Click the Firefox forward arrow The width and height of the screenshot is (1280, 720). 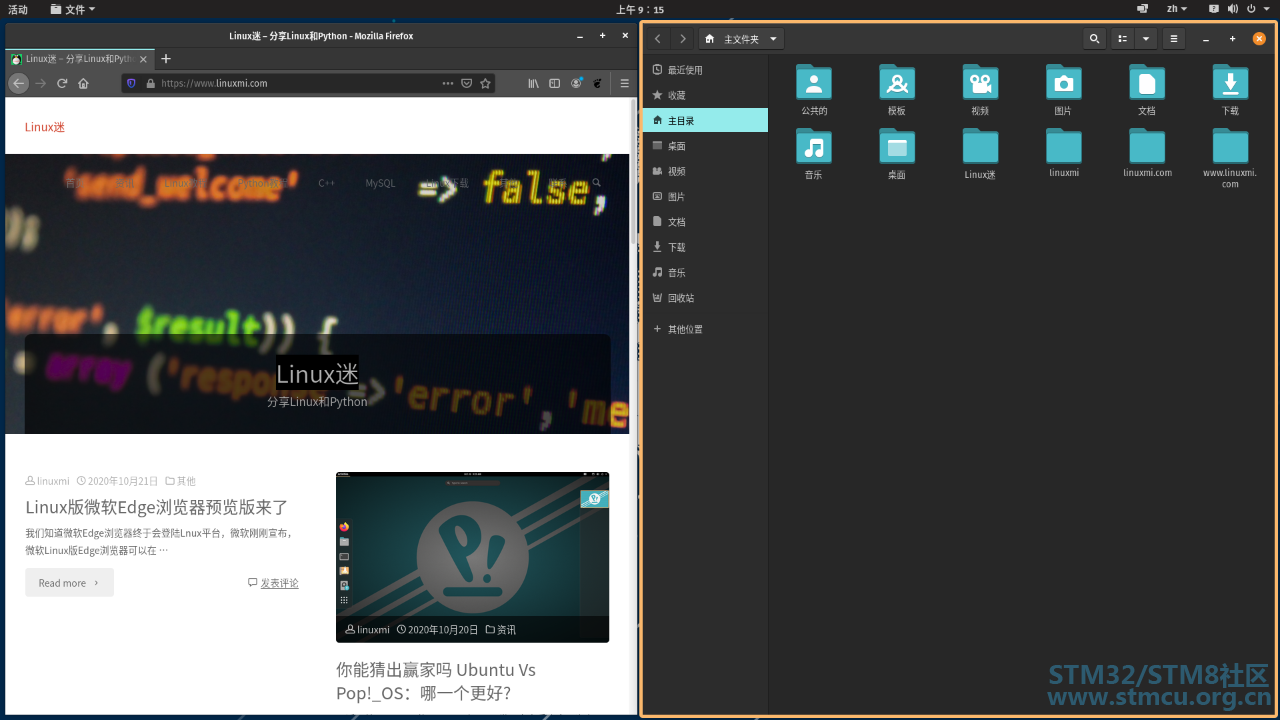point(41,83)
